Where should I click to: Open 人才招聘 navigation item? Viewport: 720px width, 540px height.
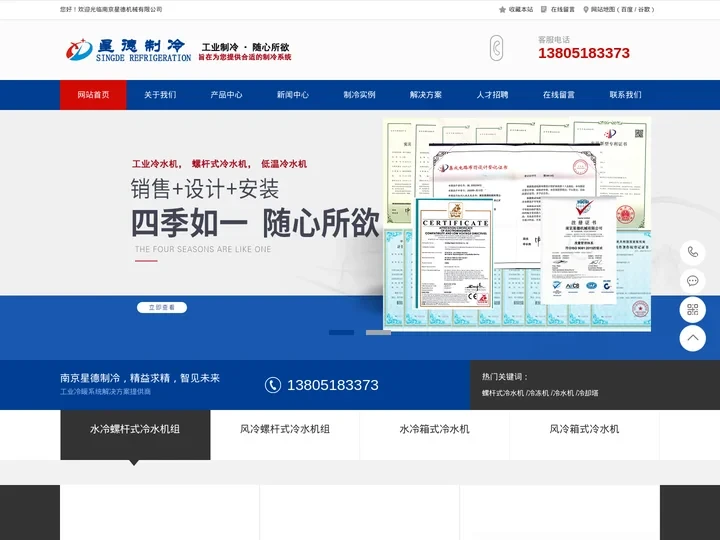point(492,95)
